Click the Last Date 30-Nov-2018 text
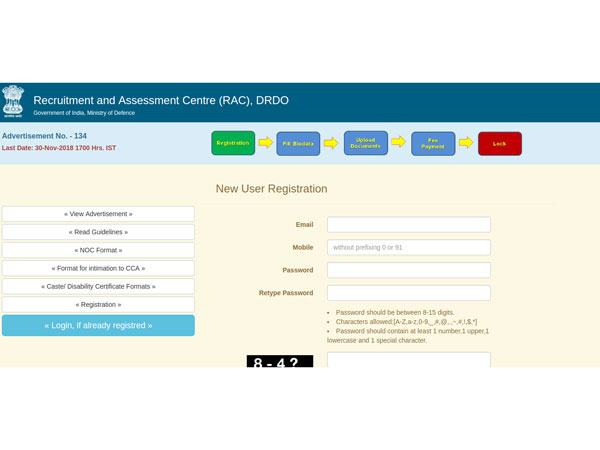Image resolution: width=600 pixels, height=450 pixels. [59, 148]
